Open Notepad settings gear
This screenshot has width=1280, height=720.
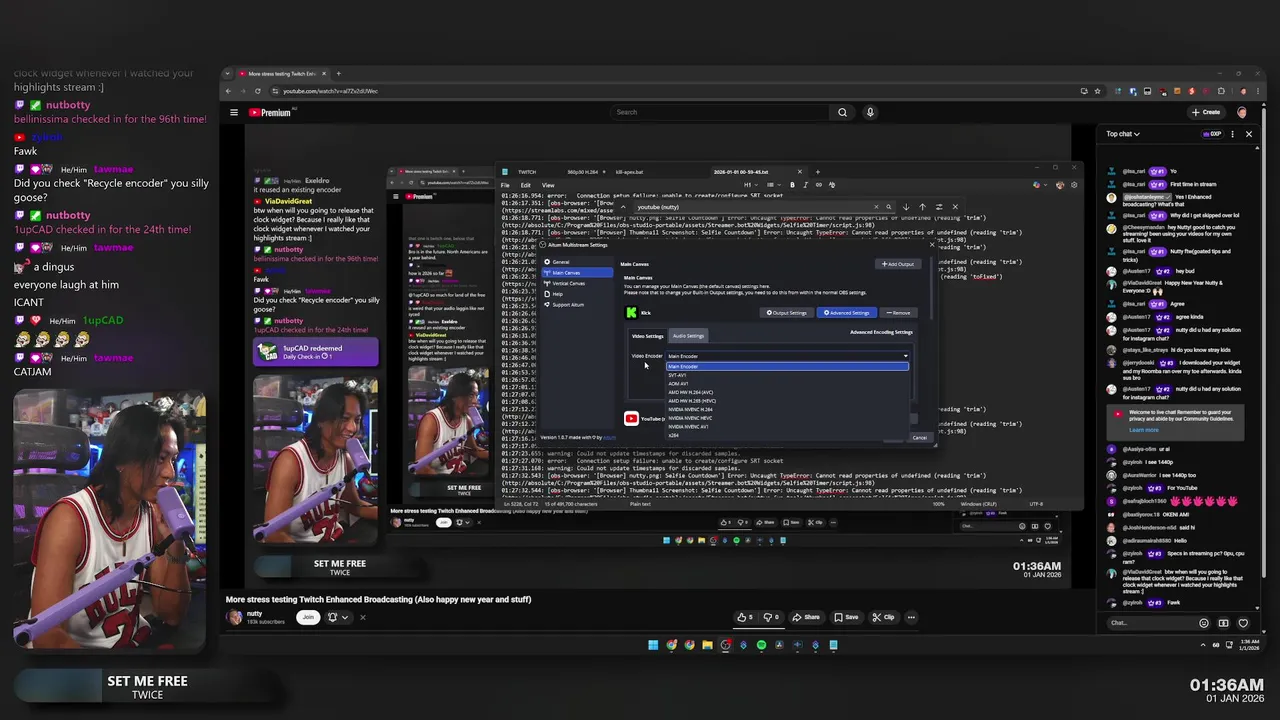tap(1074, 185)
